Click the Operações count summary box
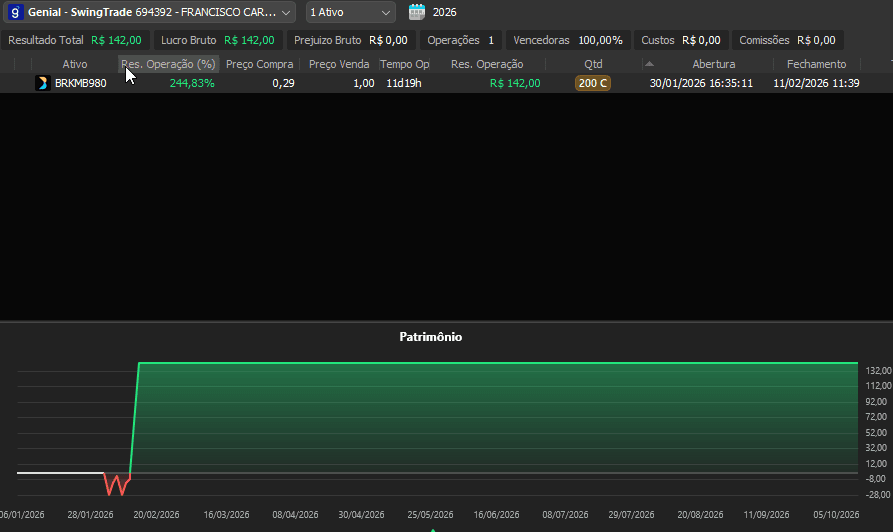This screenshot has height=532, width=893. (461, 40)
